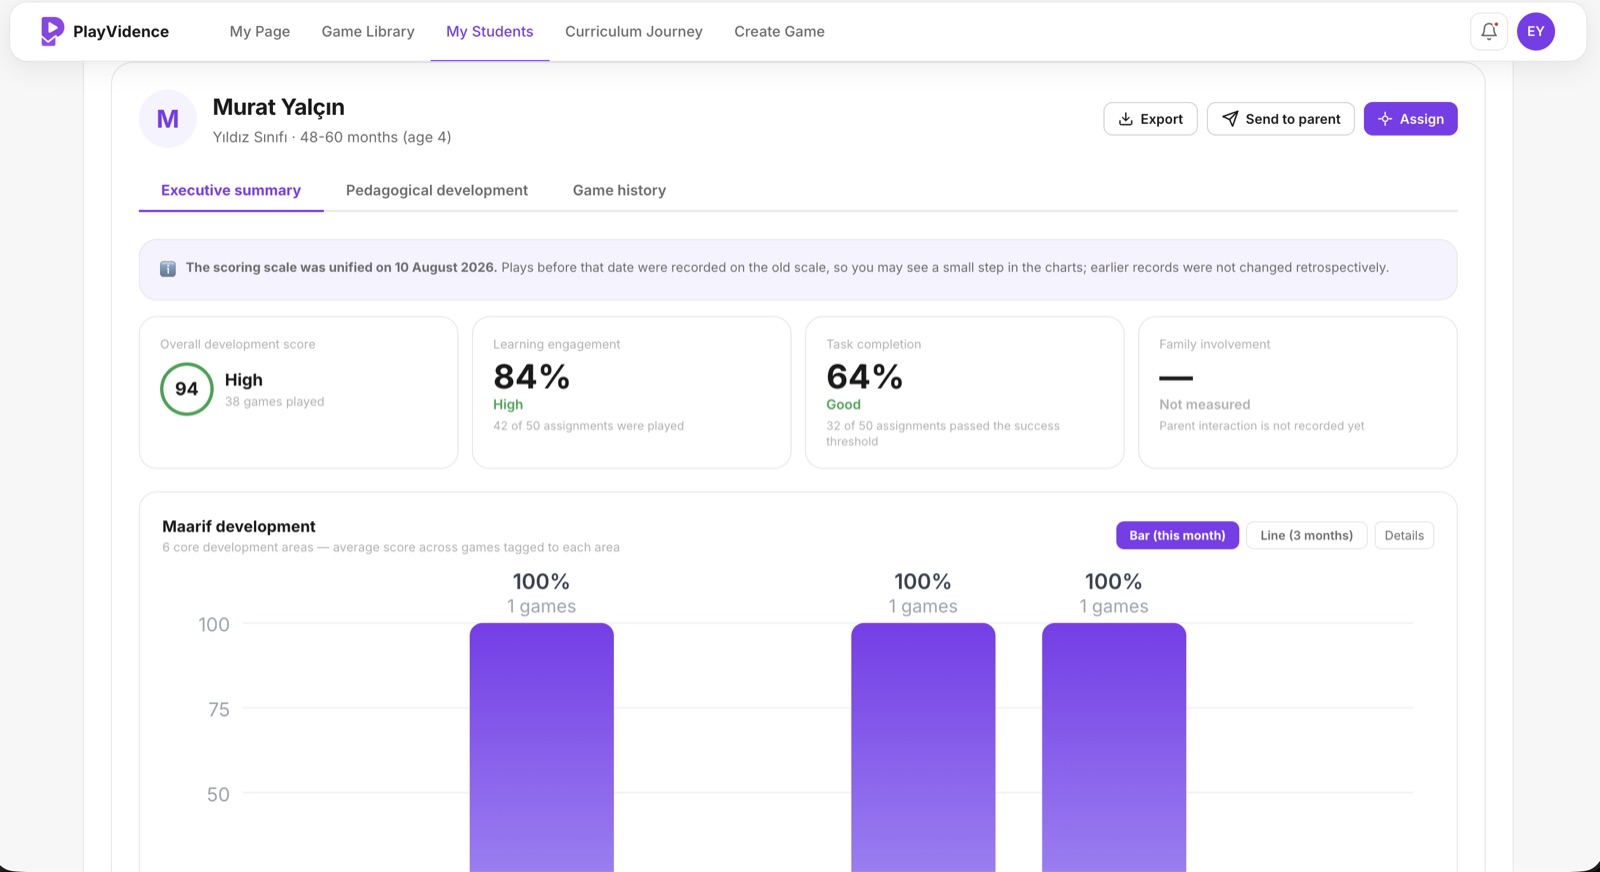Click the y-axis label 50
The image size is (1600, 872).
218,794
